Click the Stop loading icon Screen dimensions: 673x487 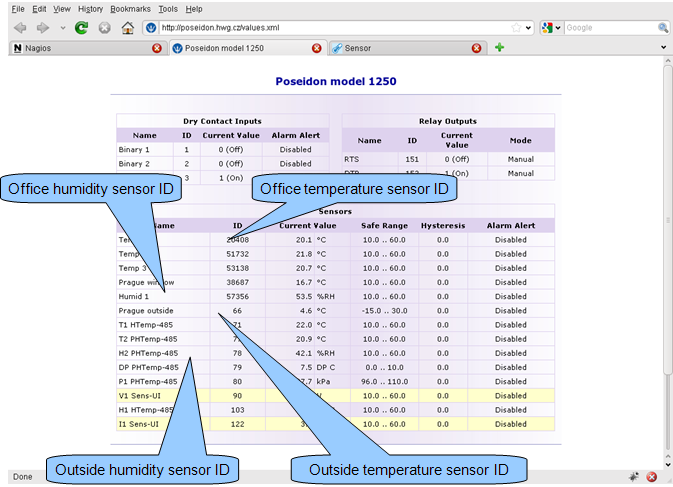(x=104, y=28)
